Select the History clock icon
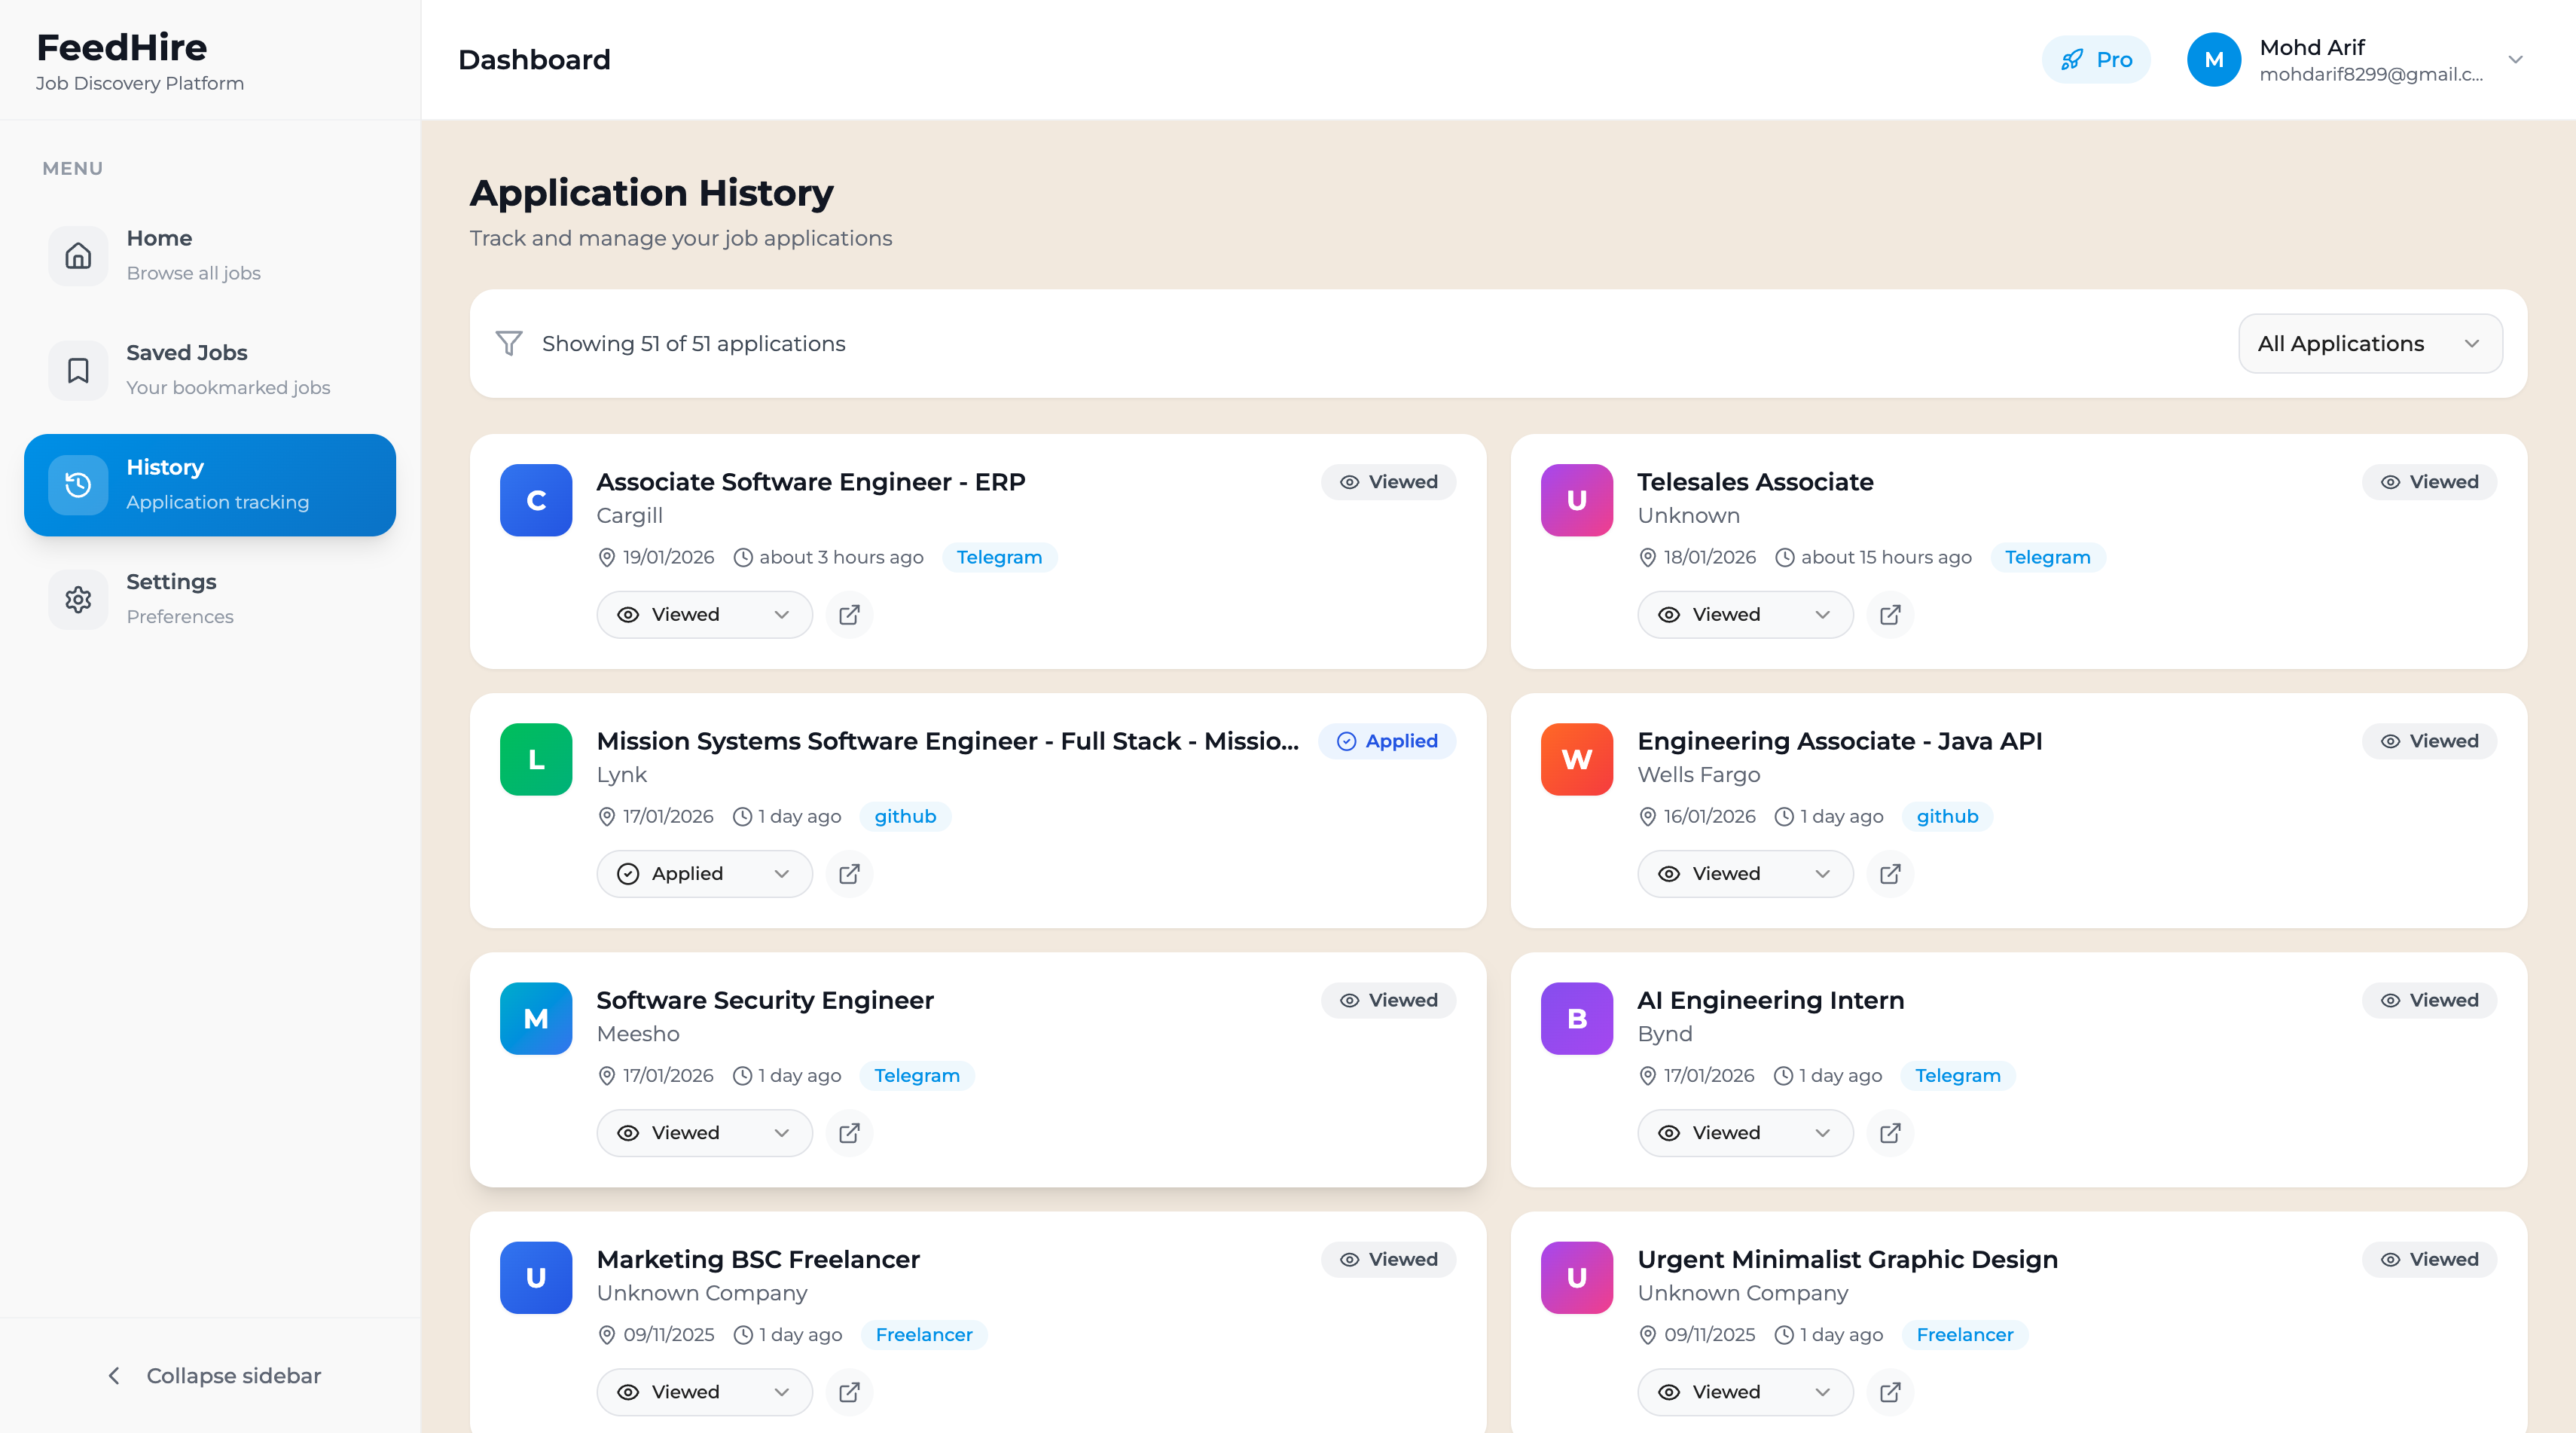The height and width of the screenshot is (1433, 2576). (77, 484)
